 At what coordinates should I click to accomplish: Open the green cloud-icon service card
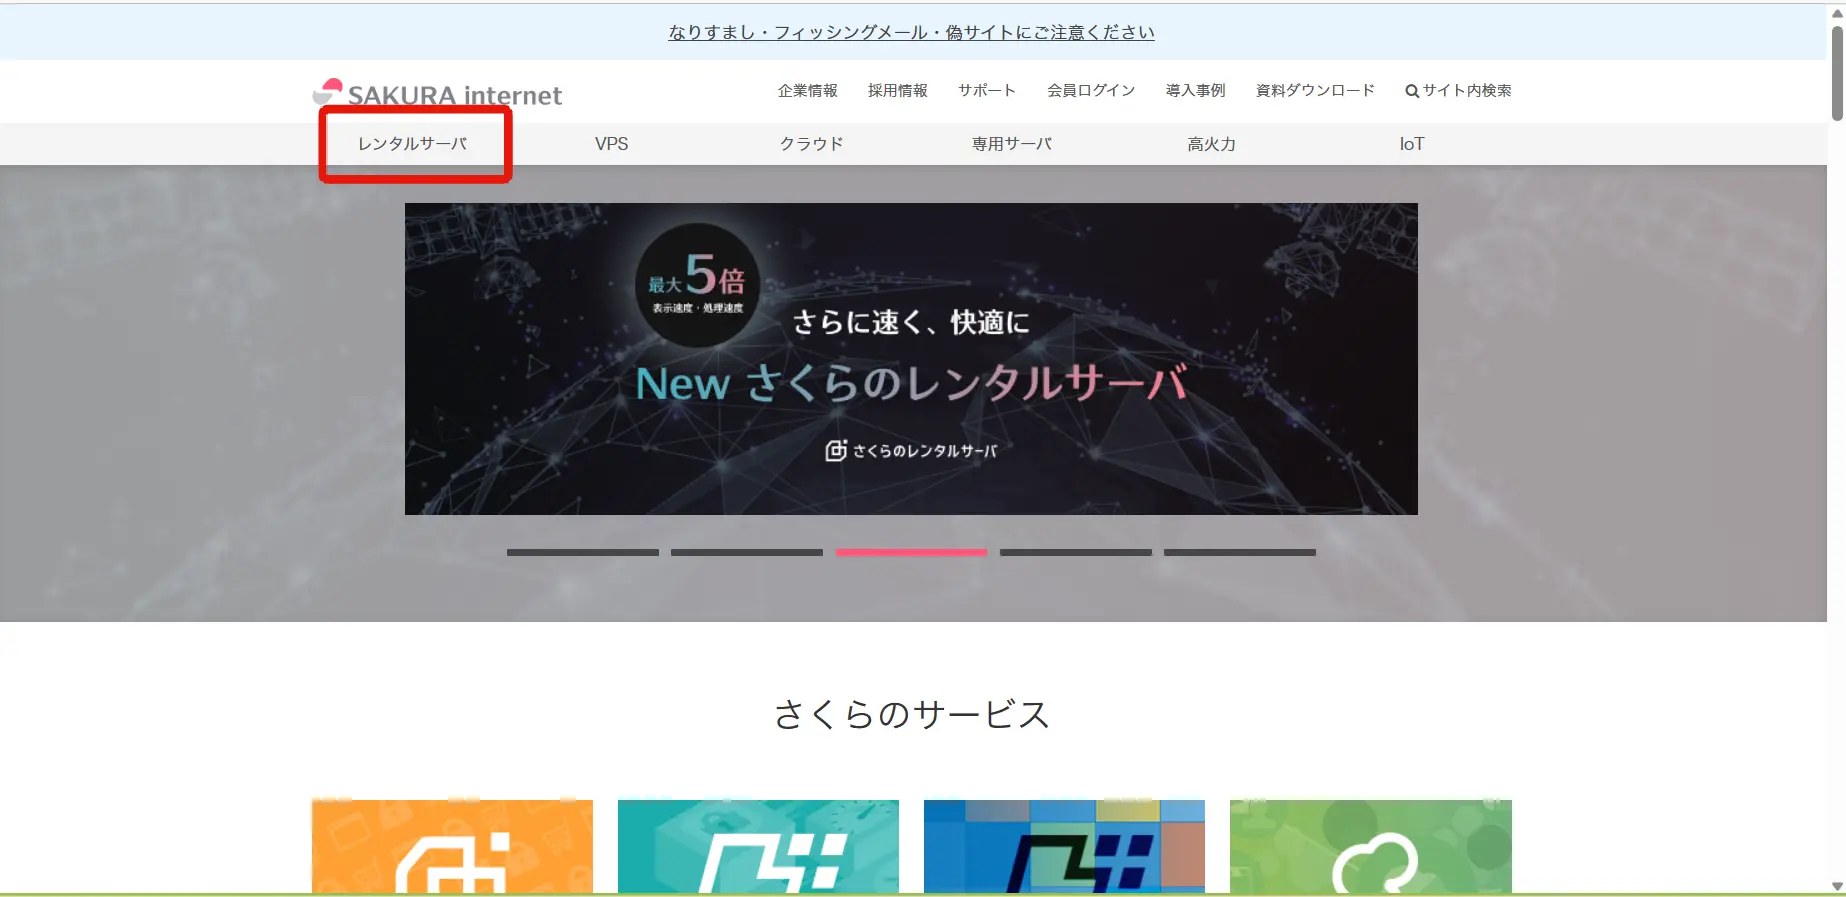tap(1370, 846)
